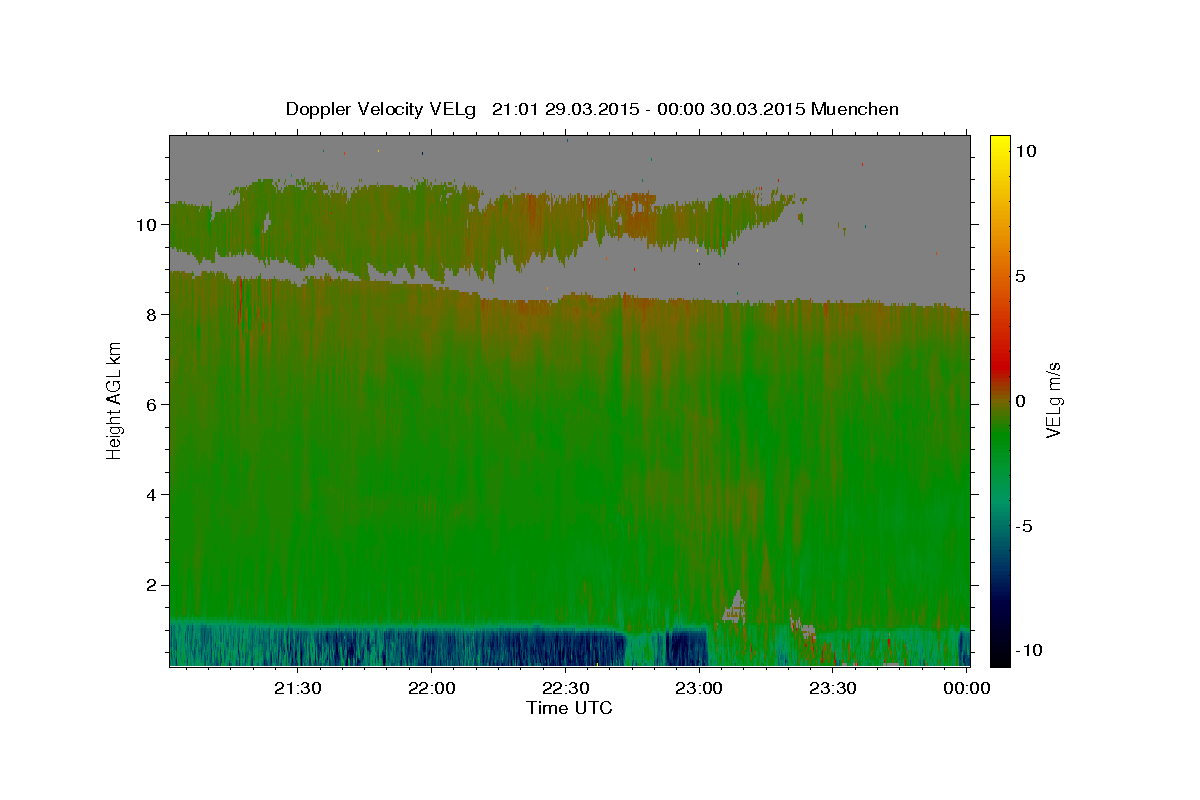Click the 00:00 time tick label
1200x800 pixels.
(966, 688)
